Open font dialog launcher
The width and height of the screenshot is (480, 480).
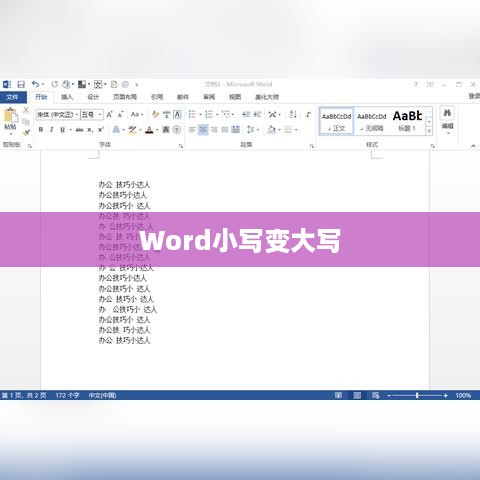point(181,146)
